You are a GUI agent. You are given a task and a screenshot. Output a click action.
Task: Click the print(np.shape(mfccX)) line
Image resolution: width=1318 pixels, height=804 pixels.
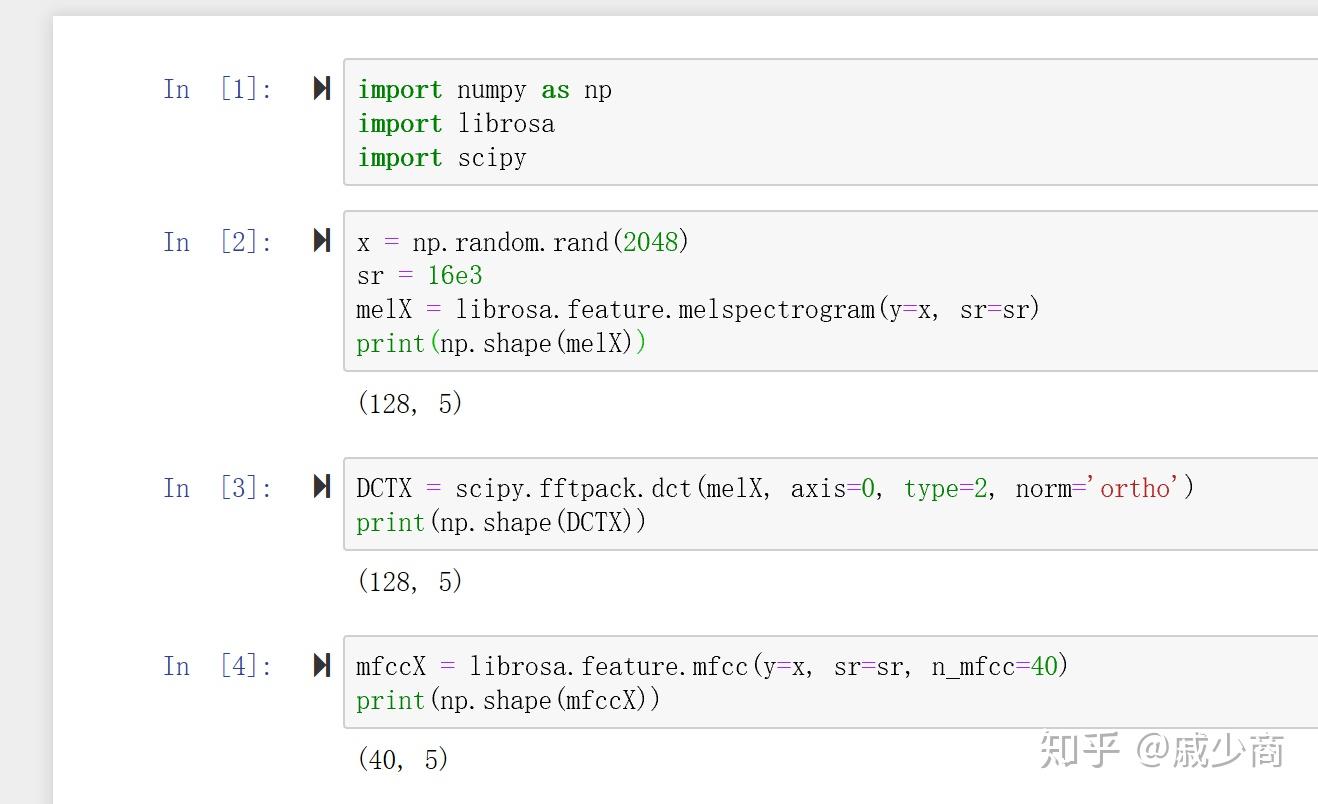click(x=508, y=700)
